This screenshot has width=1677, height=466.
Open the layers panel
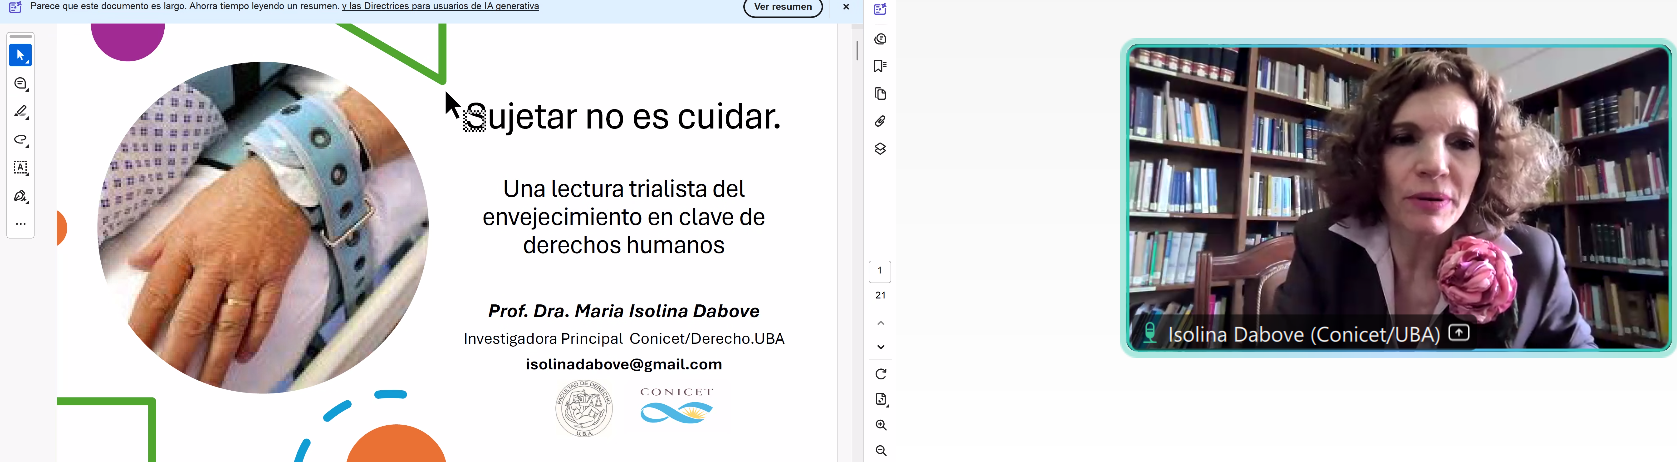[x=880, y=149]
